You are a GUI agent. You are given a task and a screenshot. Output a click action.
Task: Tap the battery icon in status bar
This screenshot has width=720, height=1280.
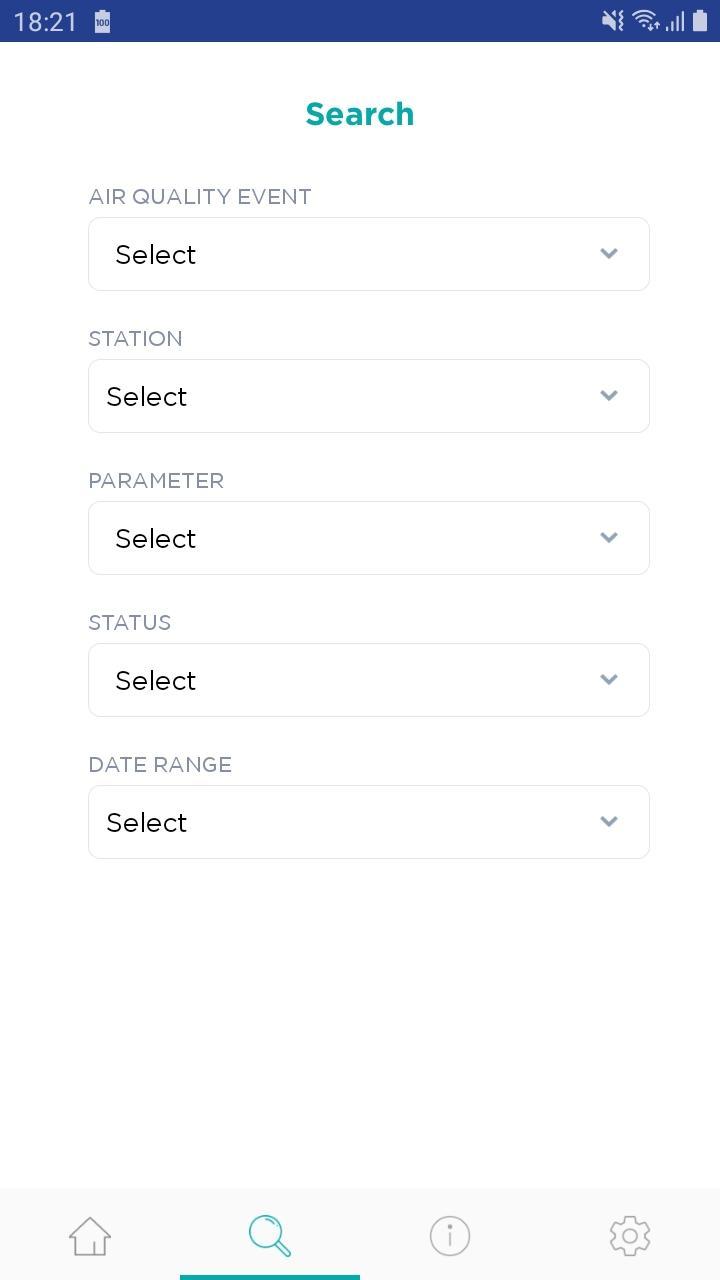point(700,21)
